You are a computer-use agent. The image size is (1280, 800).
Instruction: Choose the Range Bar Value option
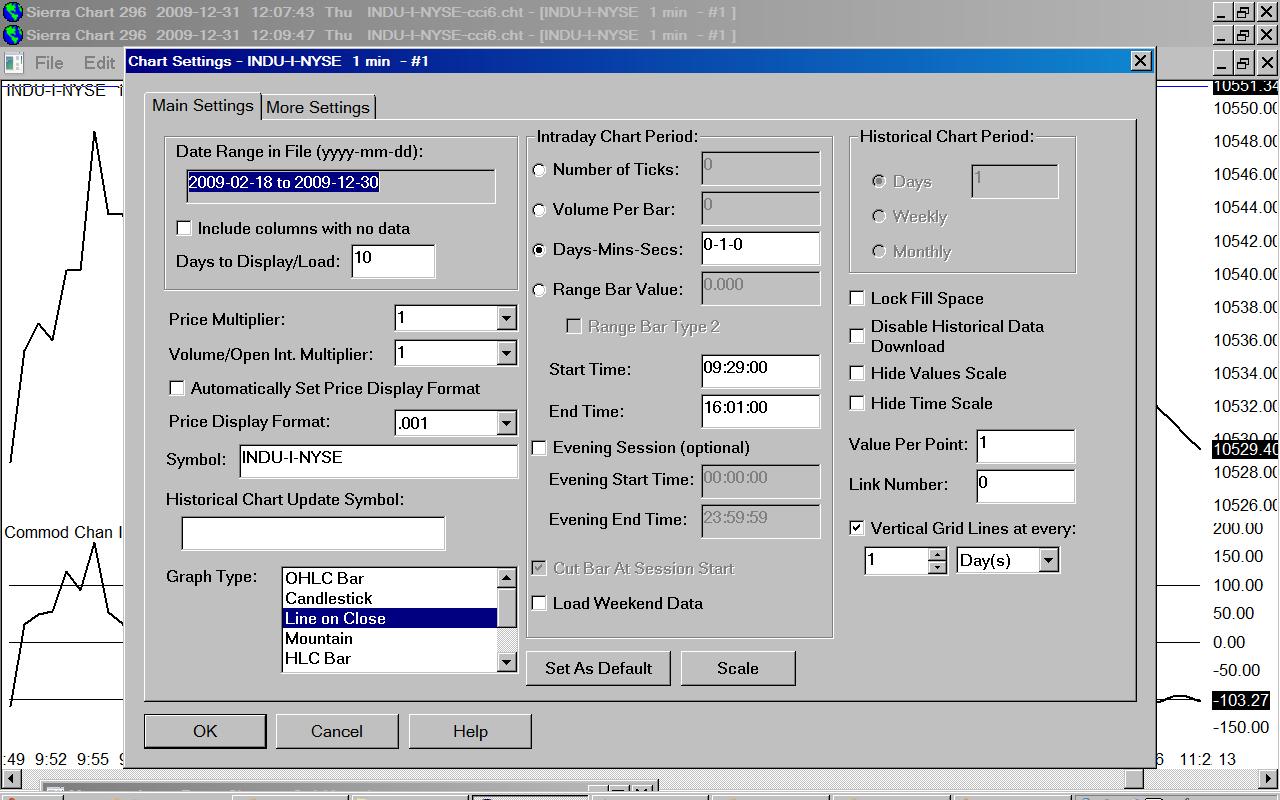(x=540, y=290)
